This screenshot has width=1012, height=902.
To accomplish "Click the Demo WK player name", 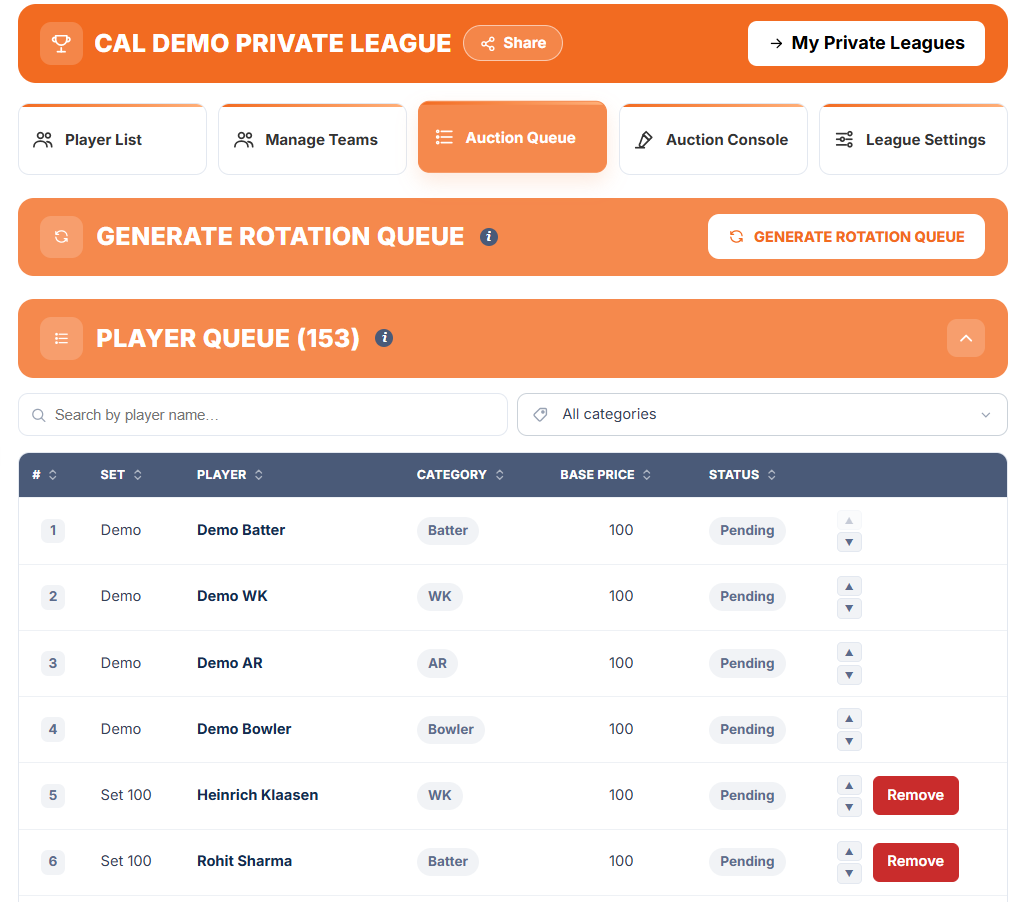I will [232, 596].
